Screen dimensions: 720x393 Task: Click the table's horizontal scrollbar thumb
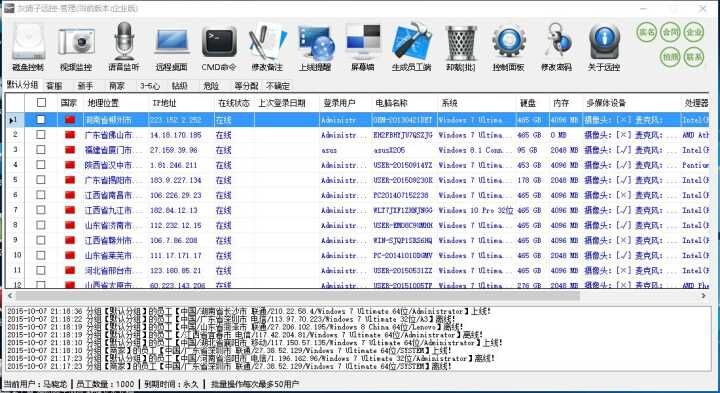298,296
